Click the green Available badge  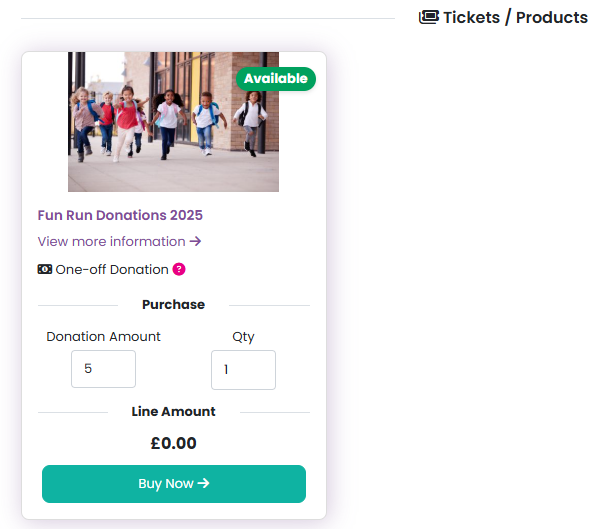(276, 79)
